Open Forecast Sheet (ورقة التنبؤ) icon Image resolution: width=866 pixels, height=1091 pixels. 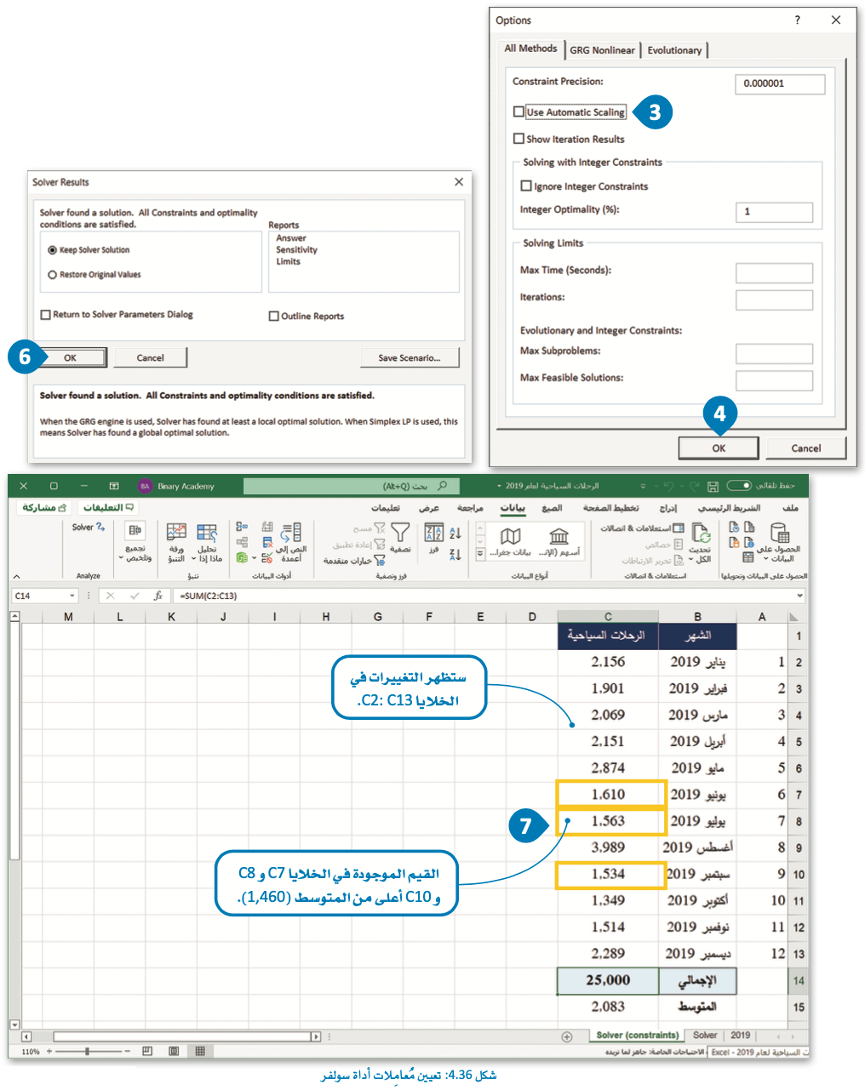click(x=176, y=532)
